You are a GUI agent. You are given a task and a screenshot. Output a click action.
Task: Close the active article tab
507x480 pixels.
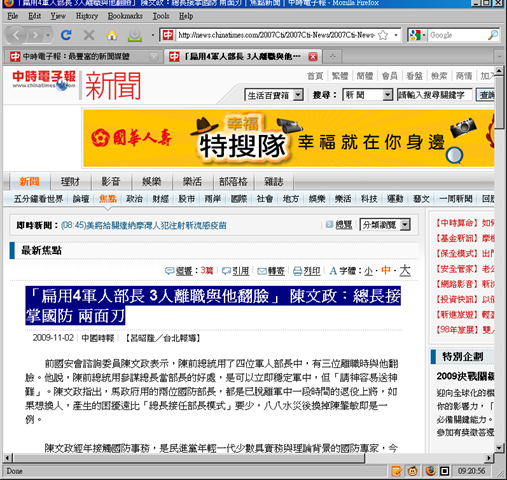click(313, 57)
